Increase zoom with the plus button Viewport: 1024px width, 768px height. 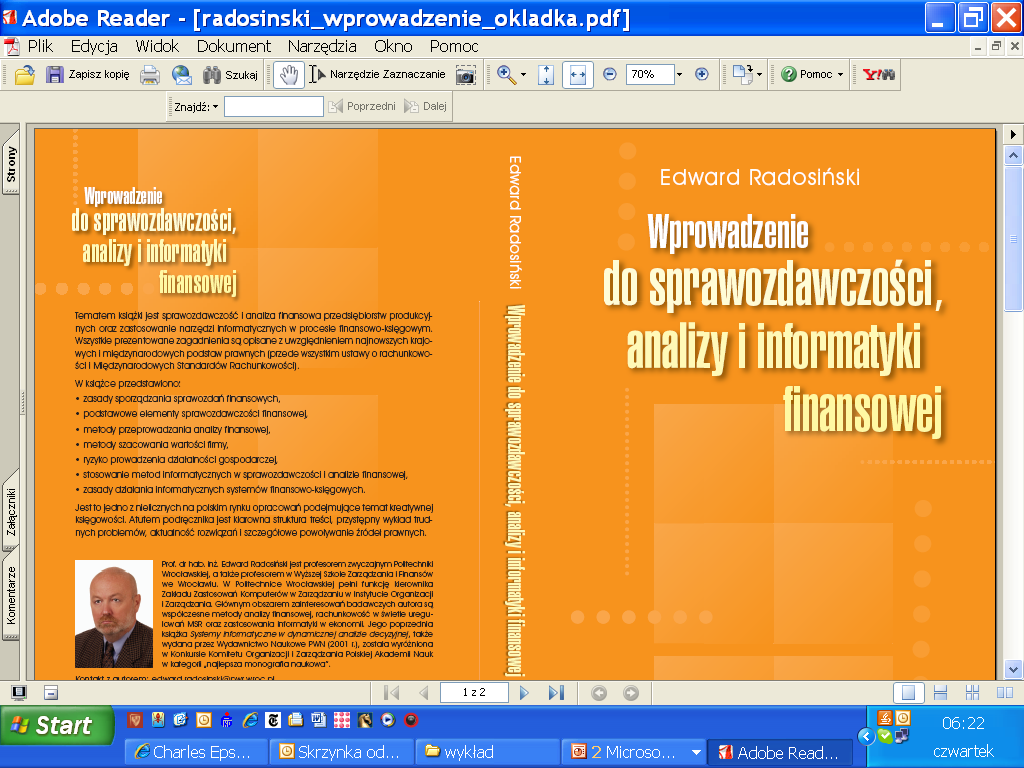click(701, 74)
